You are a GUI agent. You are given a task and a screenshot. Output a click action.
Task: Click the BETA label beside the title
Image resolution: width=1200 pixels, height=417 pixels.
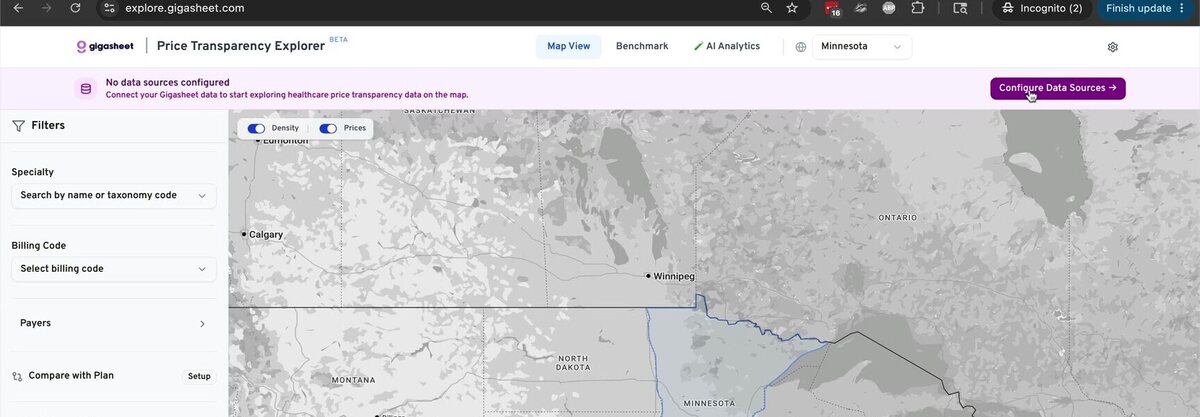pos(338,40)
